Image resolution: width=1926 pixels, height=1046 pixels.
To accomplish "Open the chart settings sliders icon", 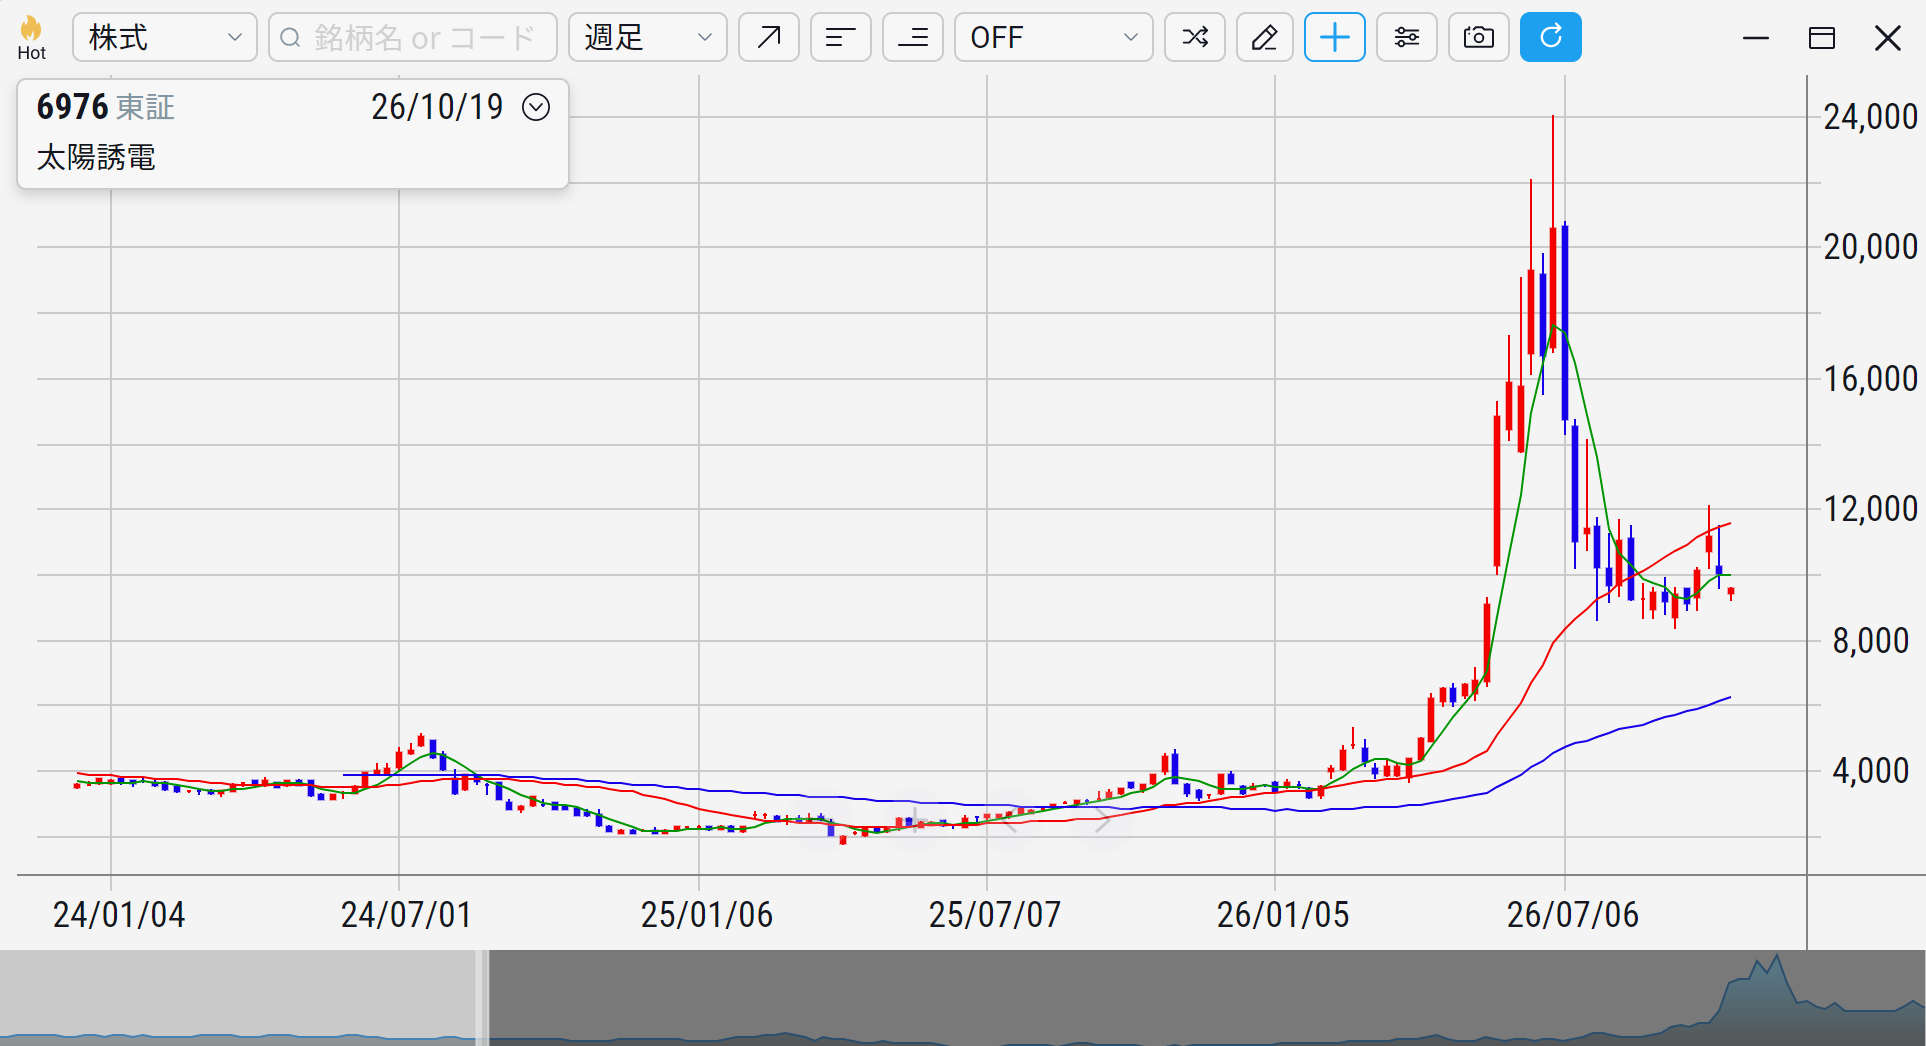I will coord(1407,38).
